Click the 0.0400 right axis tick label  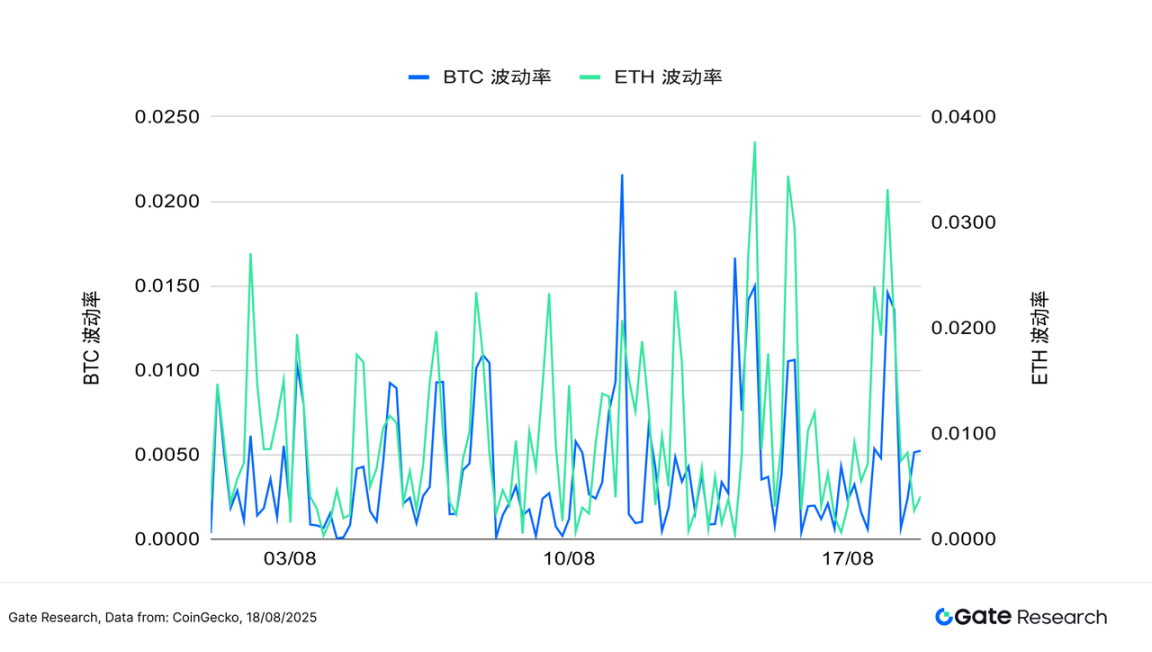coord(964,117)
